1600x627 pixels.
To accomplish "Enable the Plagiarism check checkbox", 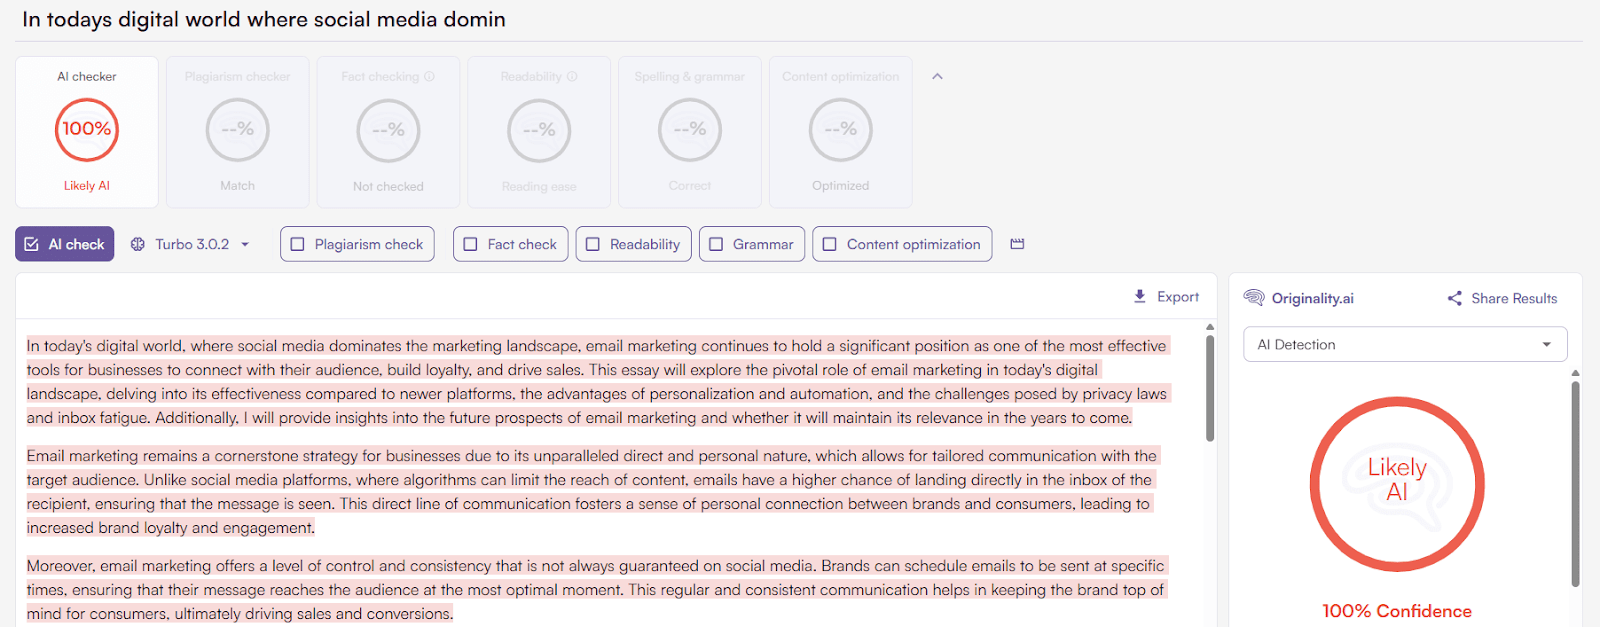I will pos(297,243).
